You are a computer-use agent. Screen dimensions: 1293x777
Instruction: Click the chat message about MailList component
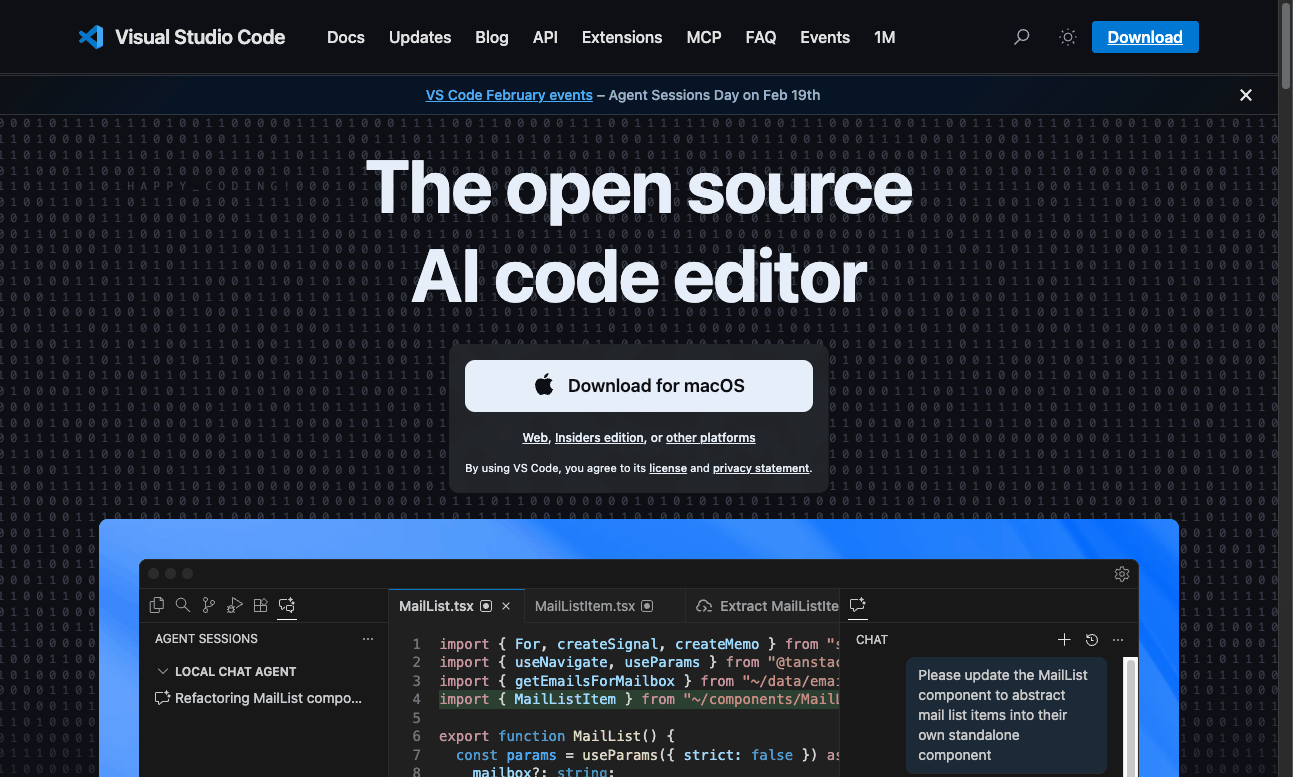(x=1006, y=715)
